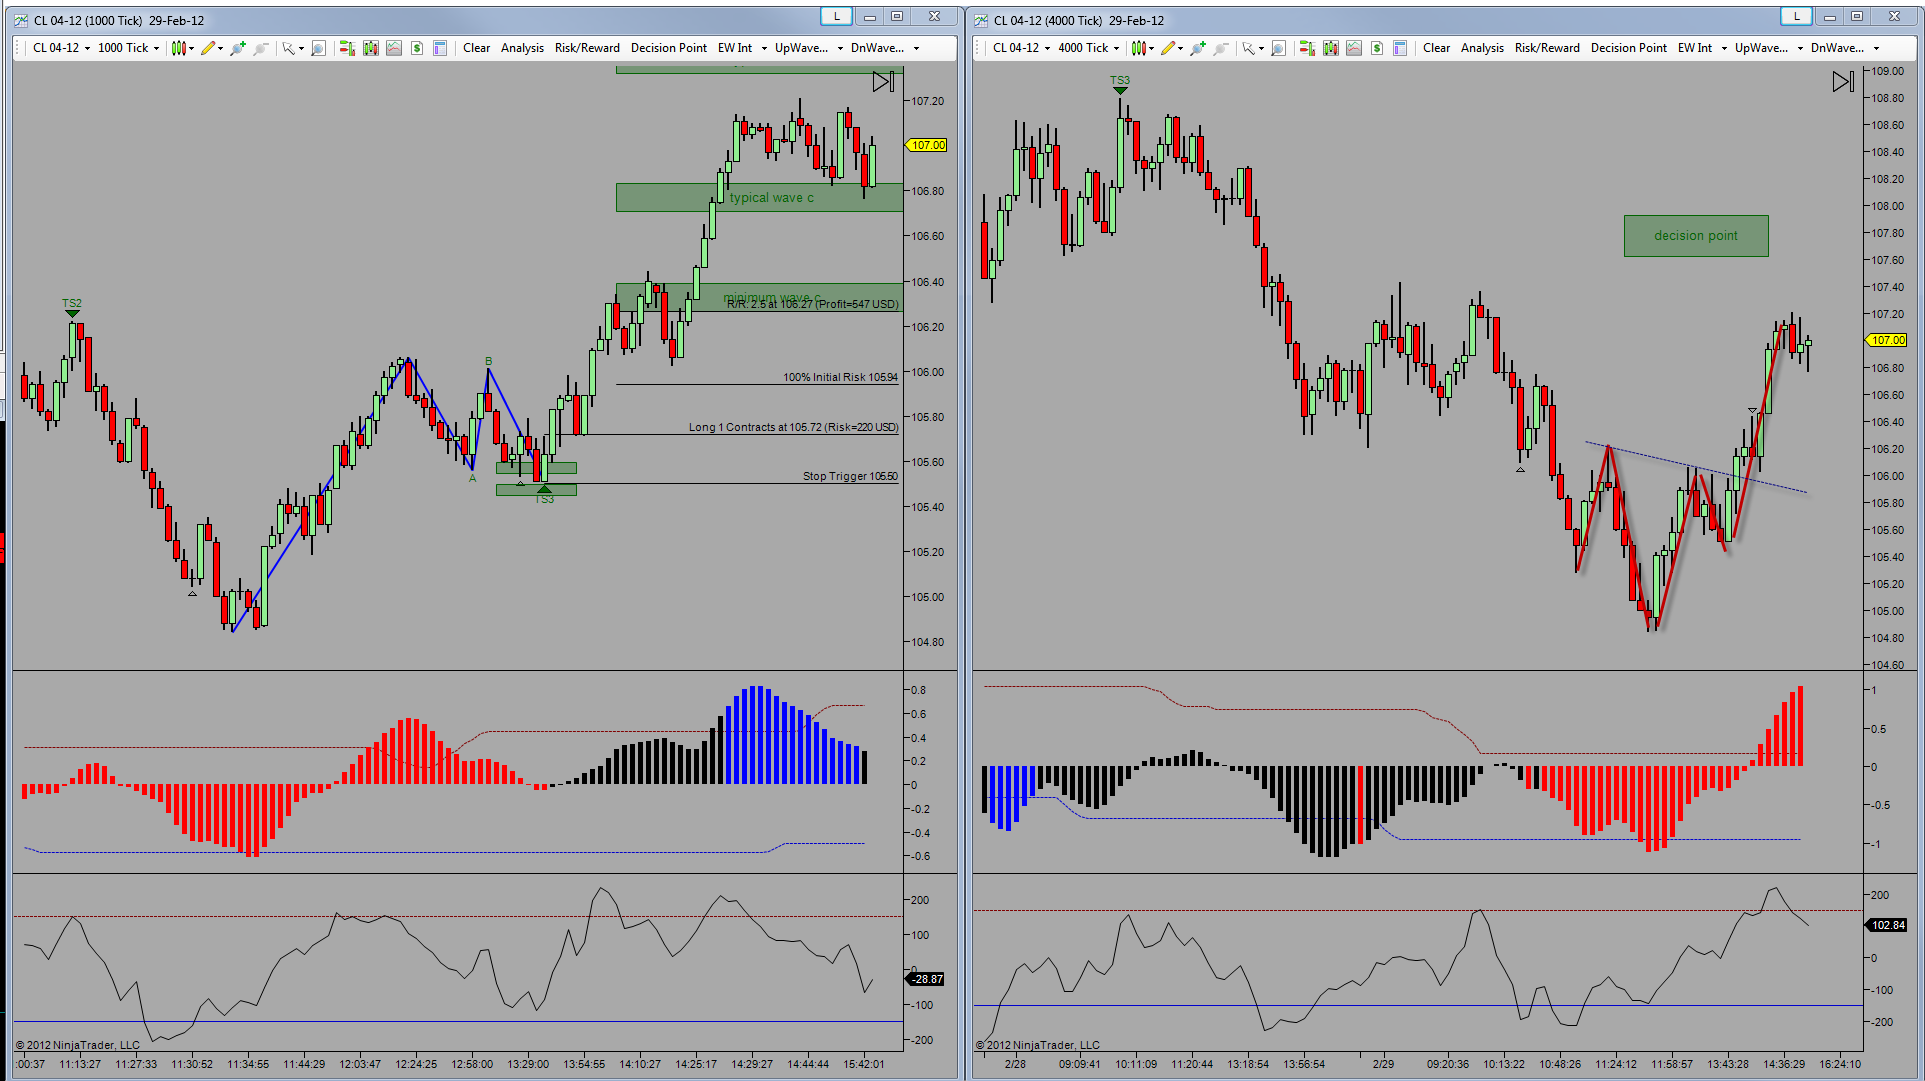This screenshot has height=1081, width=1925.
Task: Click the TS2 marker on 1000 Tick chart
Action: [72, 307]
